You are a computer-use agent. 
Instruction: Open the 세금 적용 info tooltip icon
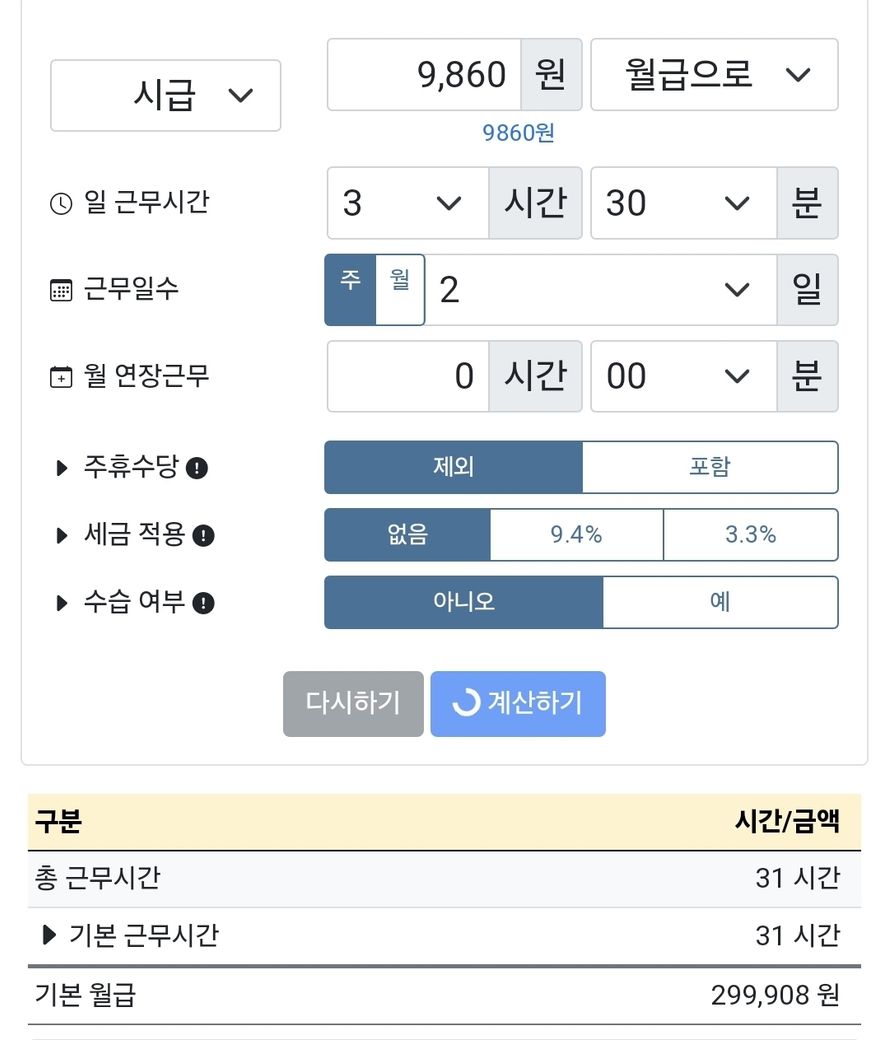tap(203, 536)
